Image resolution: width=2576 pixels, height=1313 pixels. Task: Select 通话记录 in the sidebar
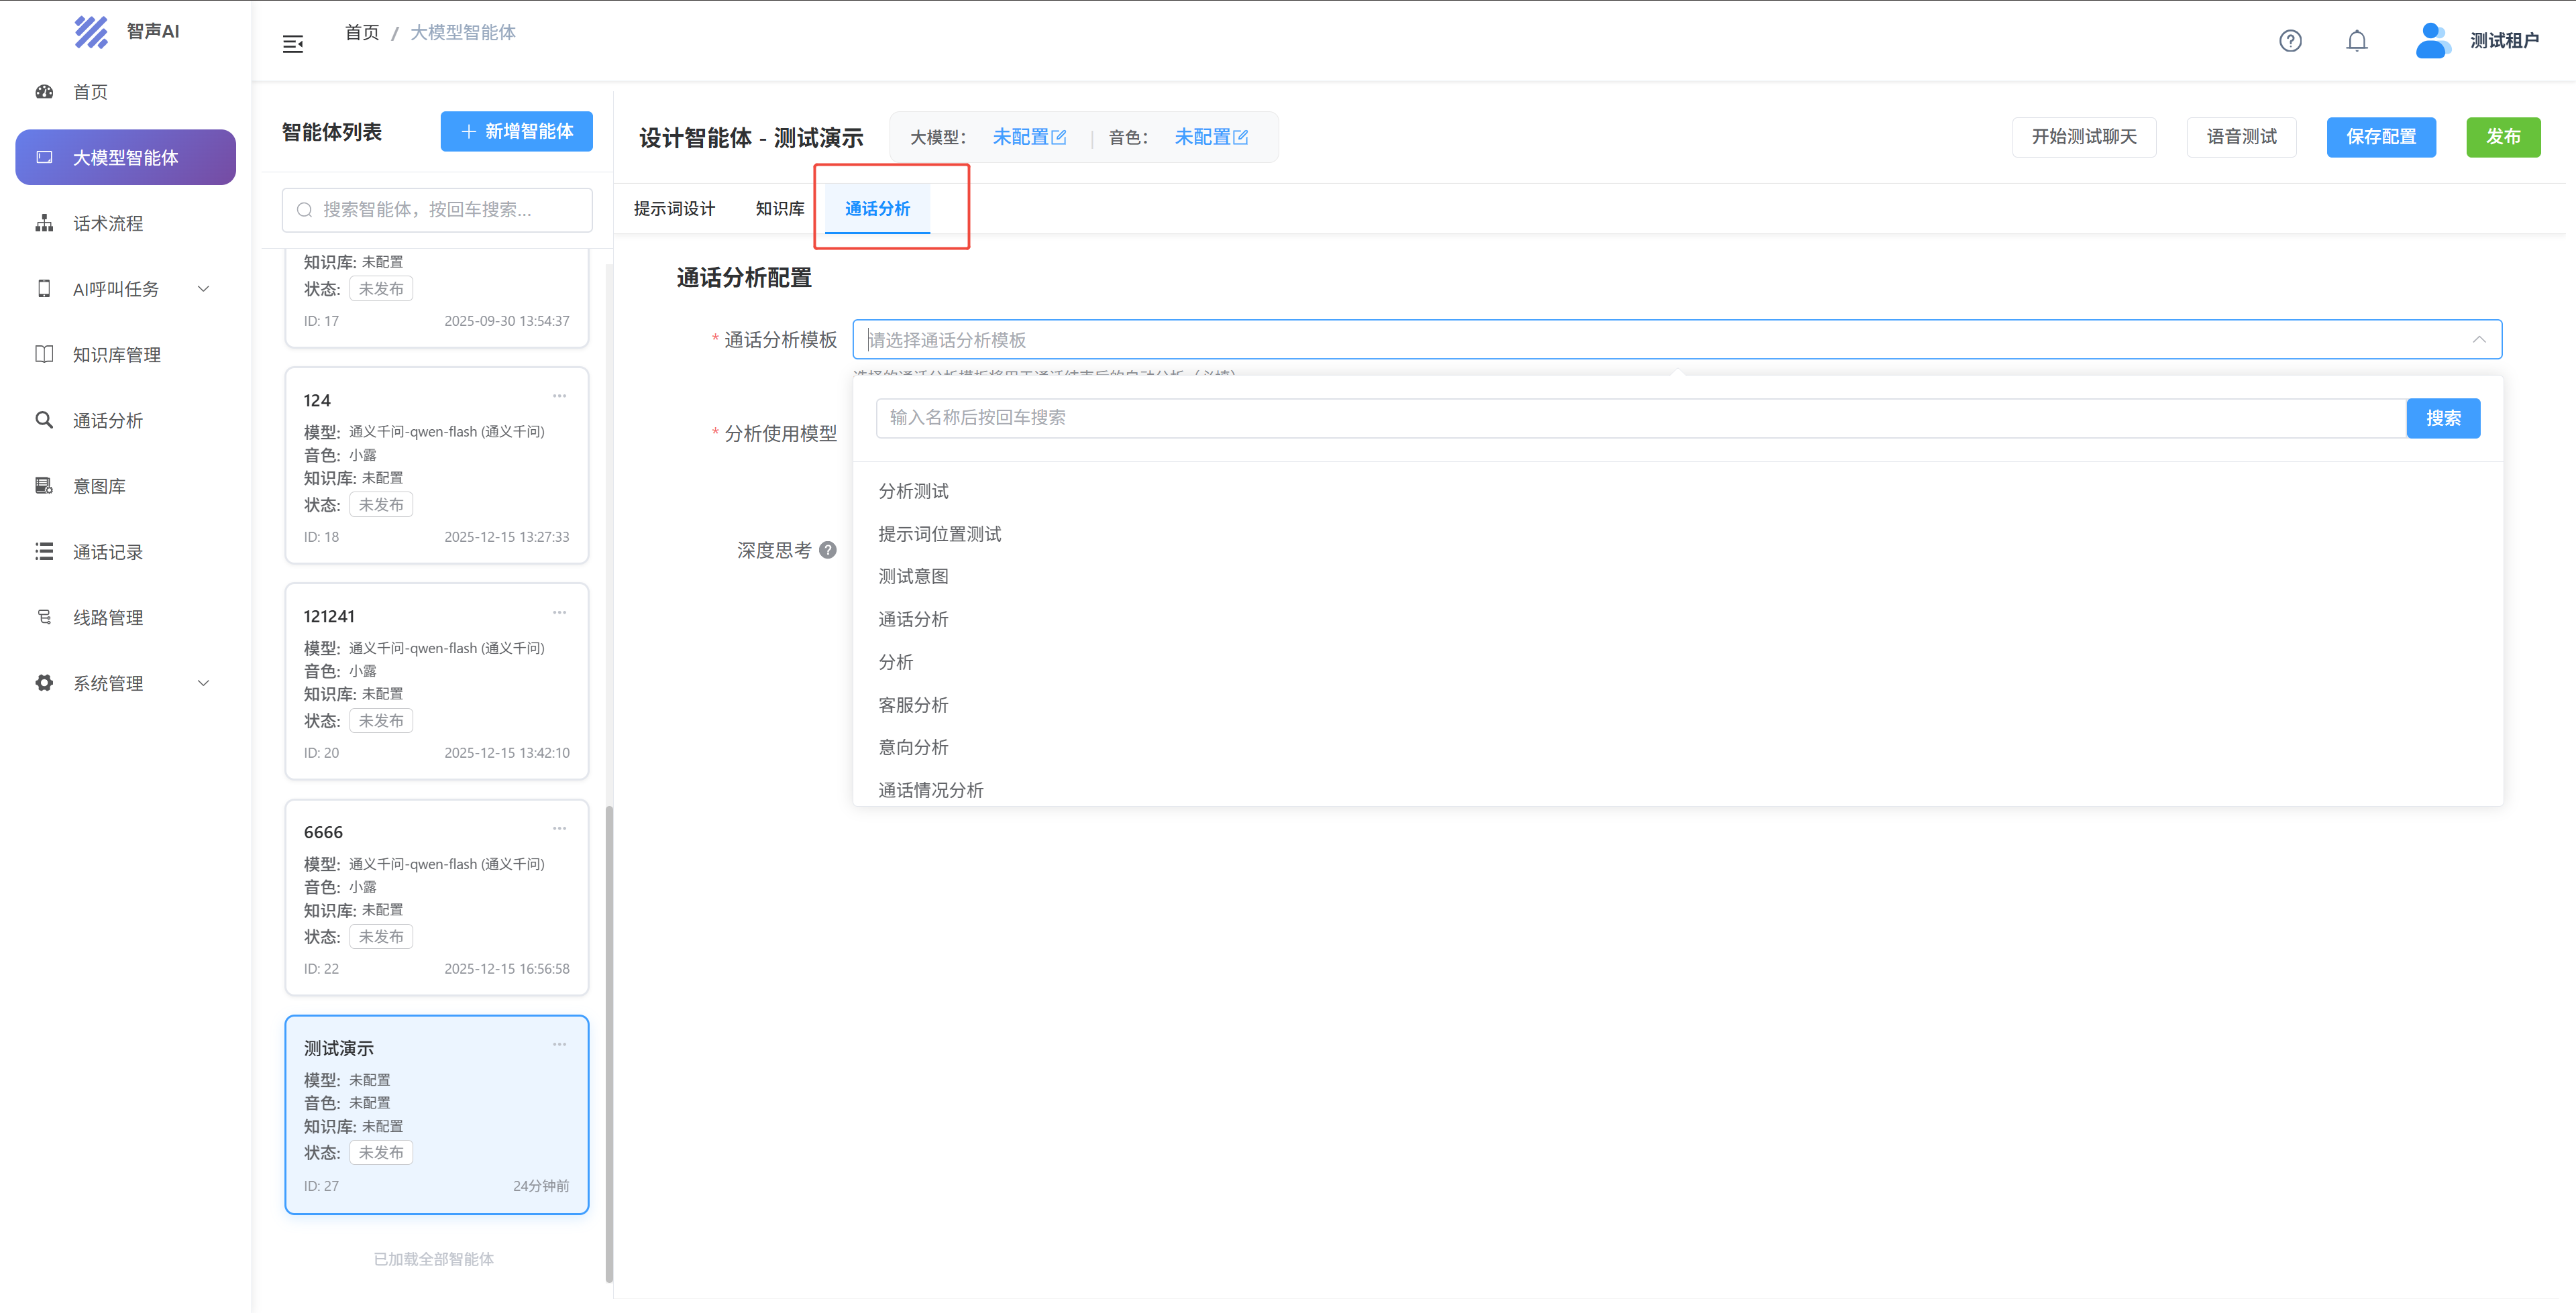44,551
